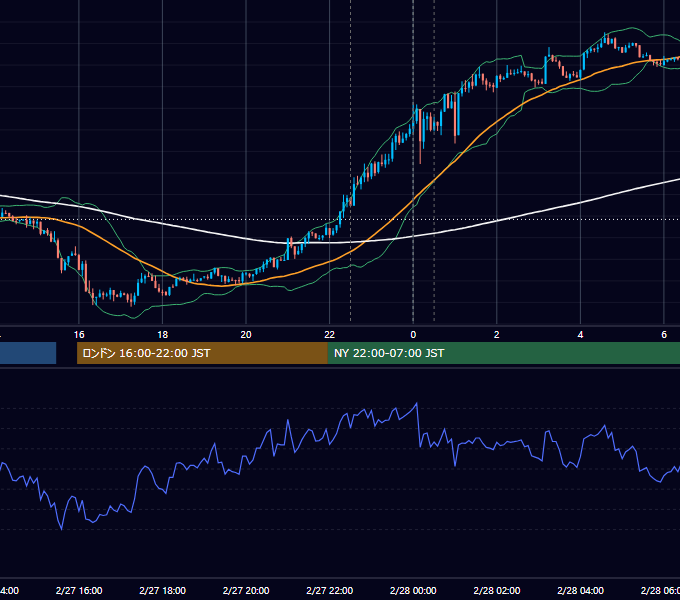Viewport: 680px width, 600px height.
Task: Click the 2/28 04:00 label on the lower axis
Action: [x=580, y=590]
